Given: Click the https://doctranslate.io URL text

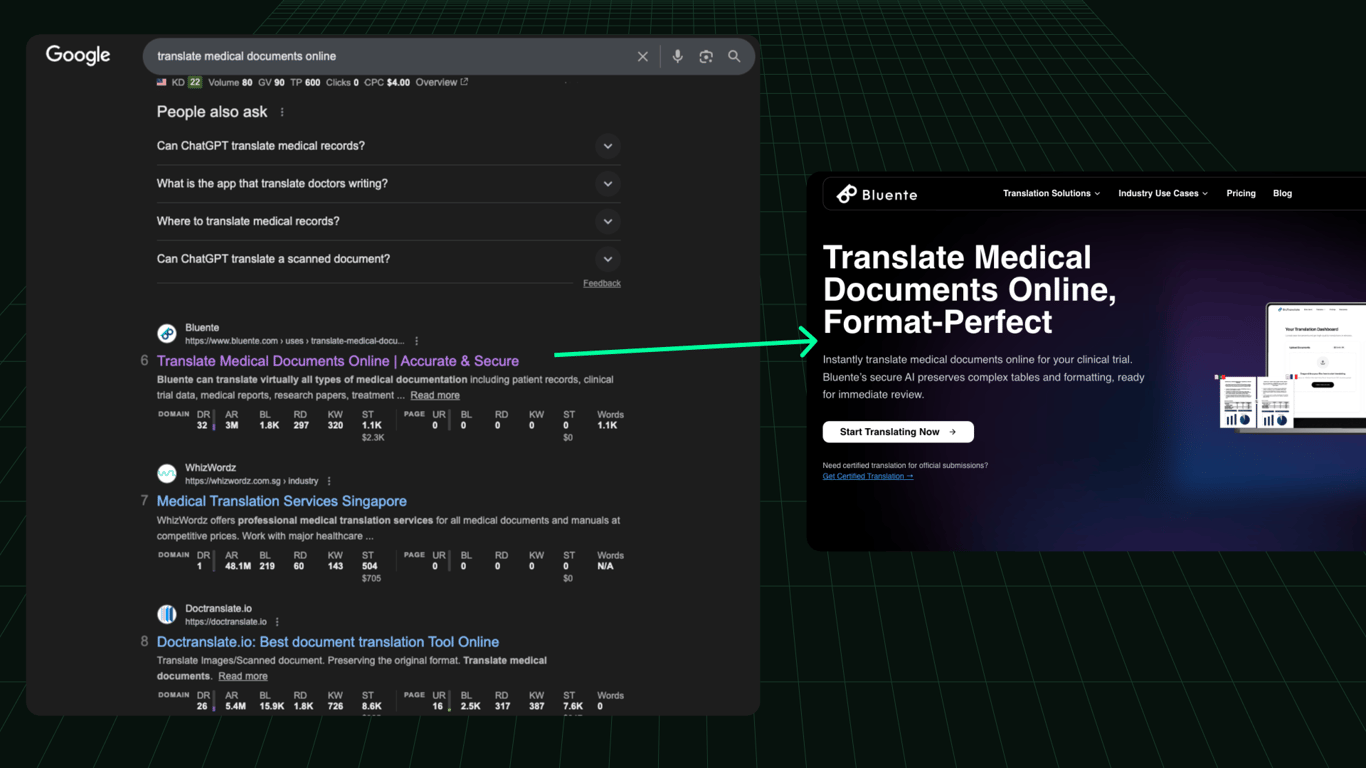Looking at the screenshot, I should coord(226,622).
